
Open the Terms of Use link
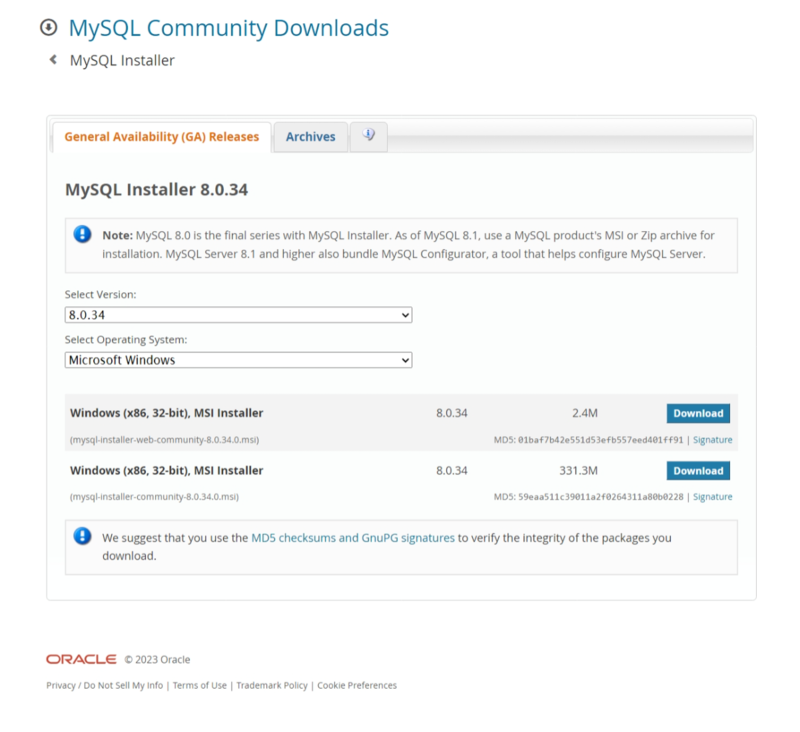point(199,685)
